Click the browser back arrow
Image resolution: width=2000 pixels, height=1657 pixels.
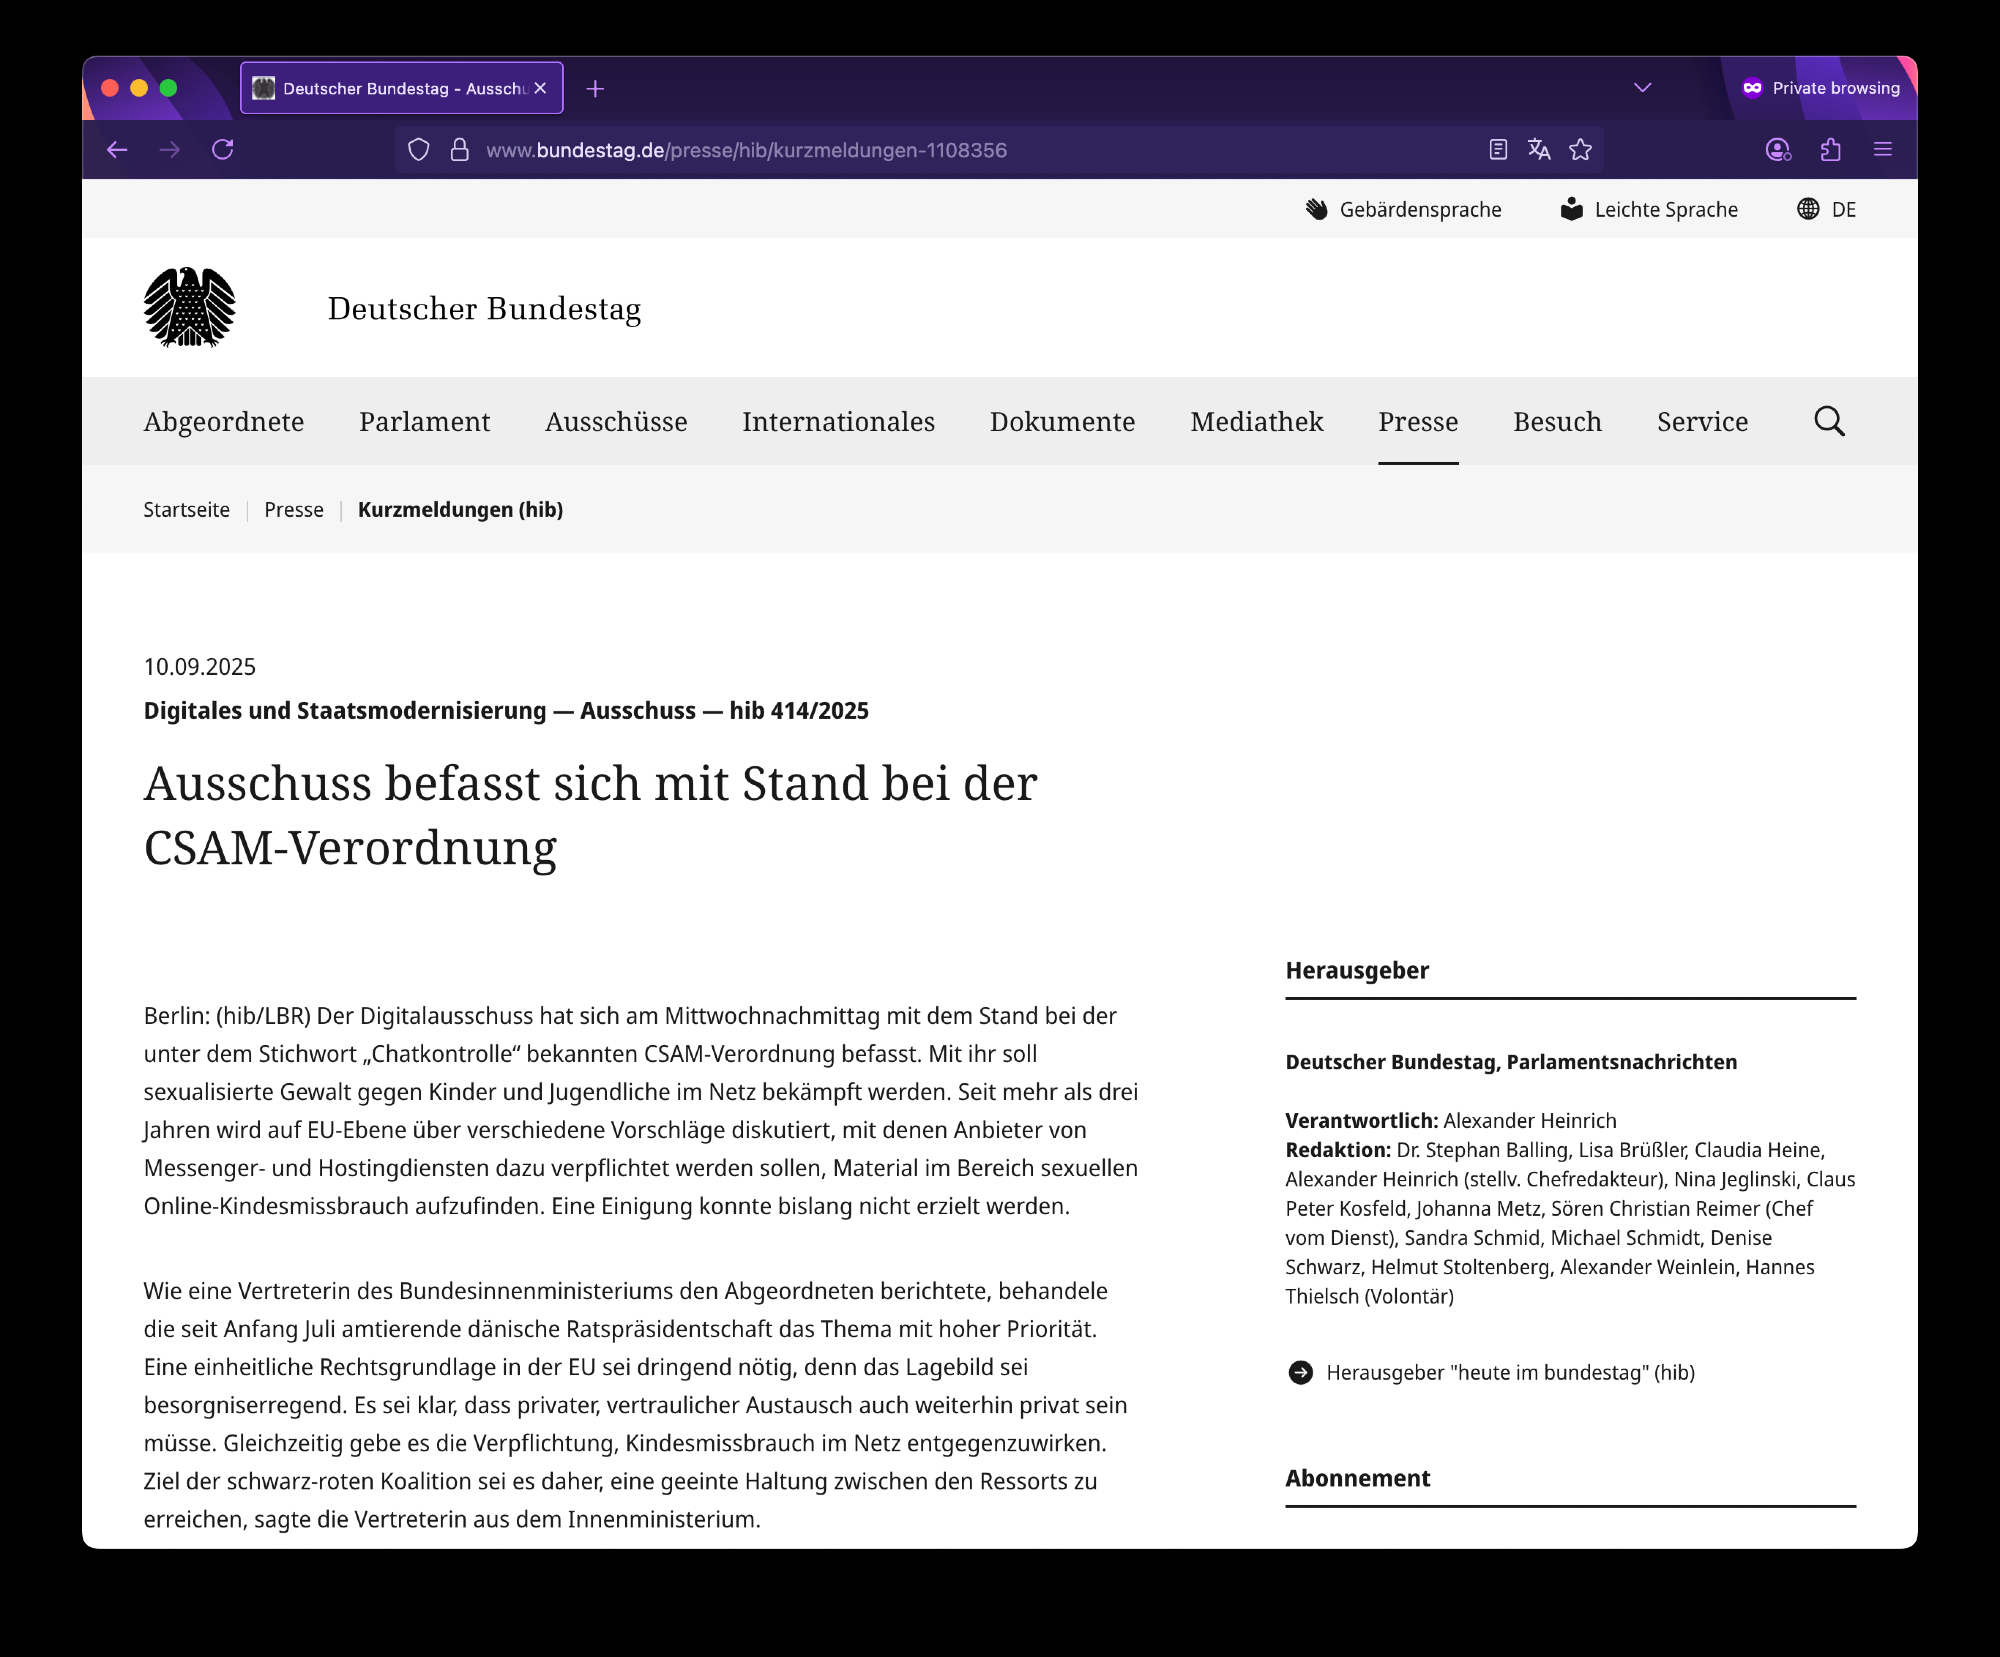[x=117, y=150]
